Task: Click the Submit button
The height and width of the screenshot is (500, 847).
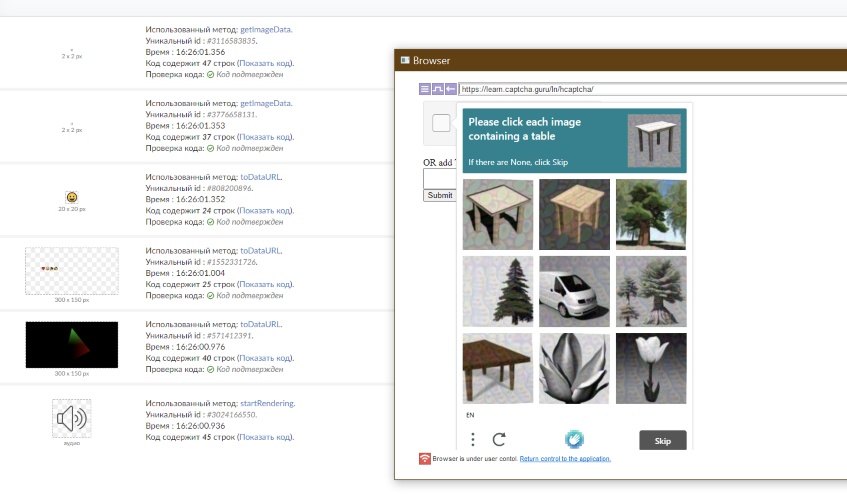Action: pos(439,195)
